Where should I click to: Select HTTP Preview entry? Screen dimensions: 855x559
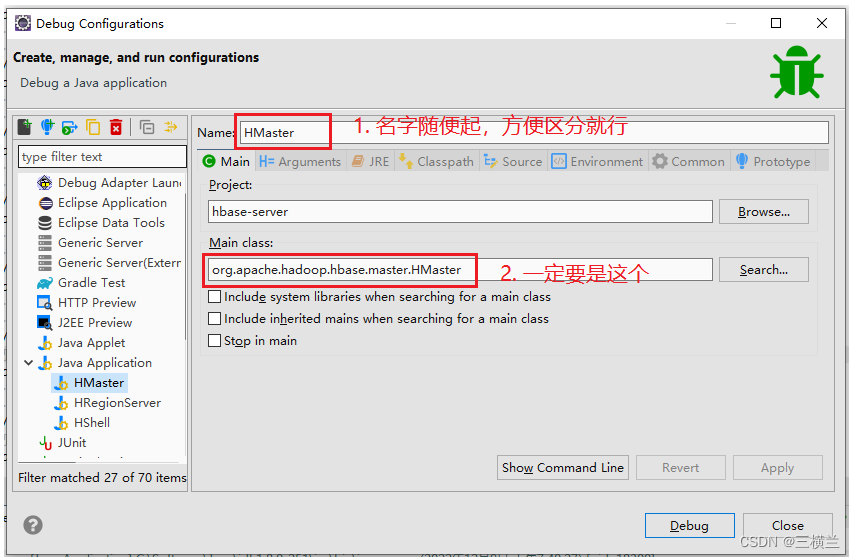coord(87,303)
